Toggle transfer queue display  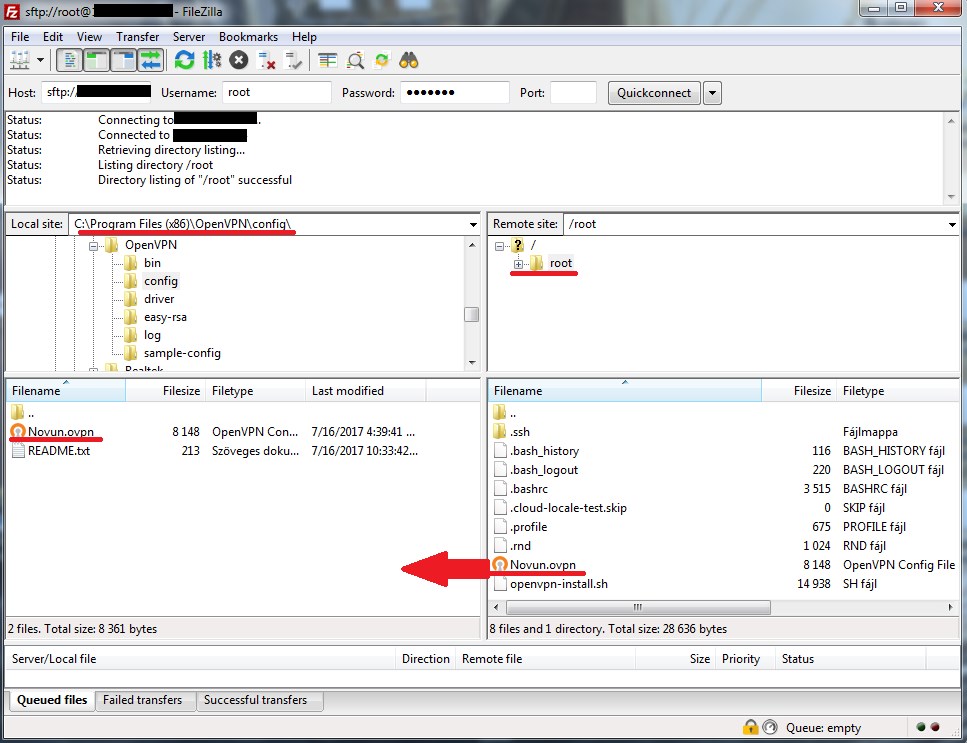[150, 60]
